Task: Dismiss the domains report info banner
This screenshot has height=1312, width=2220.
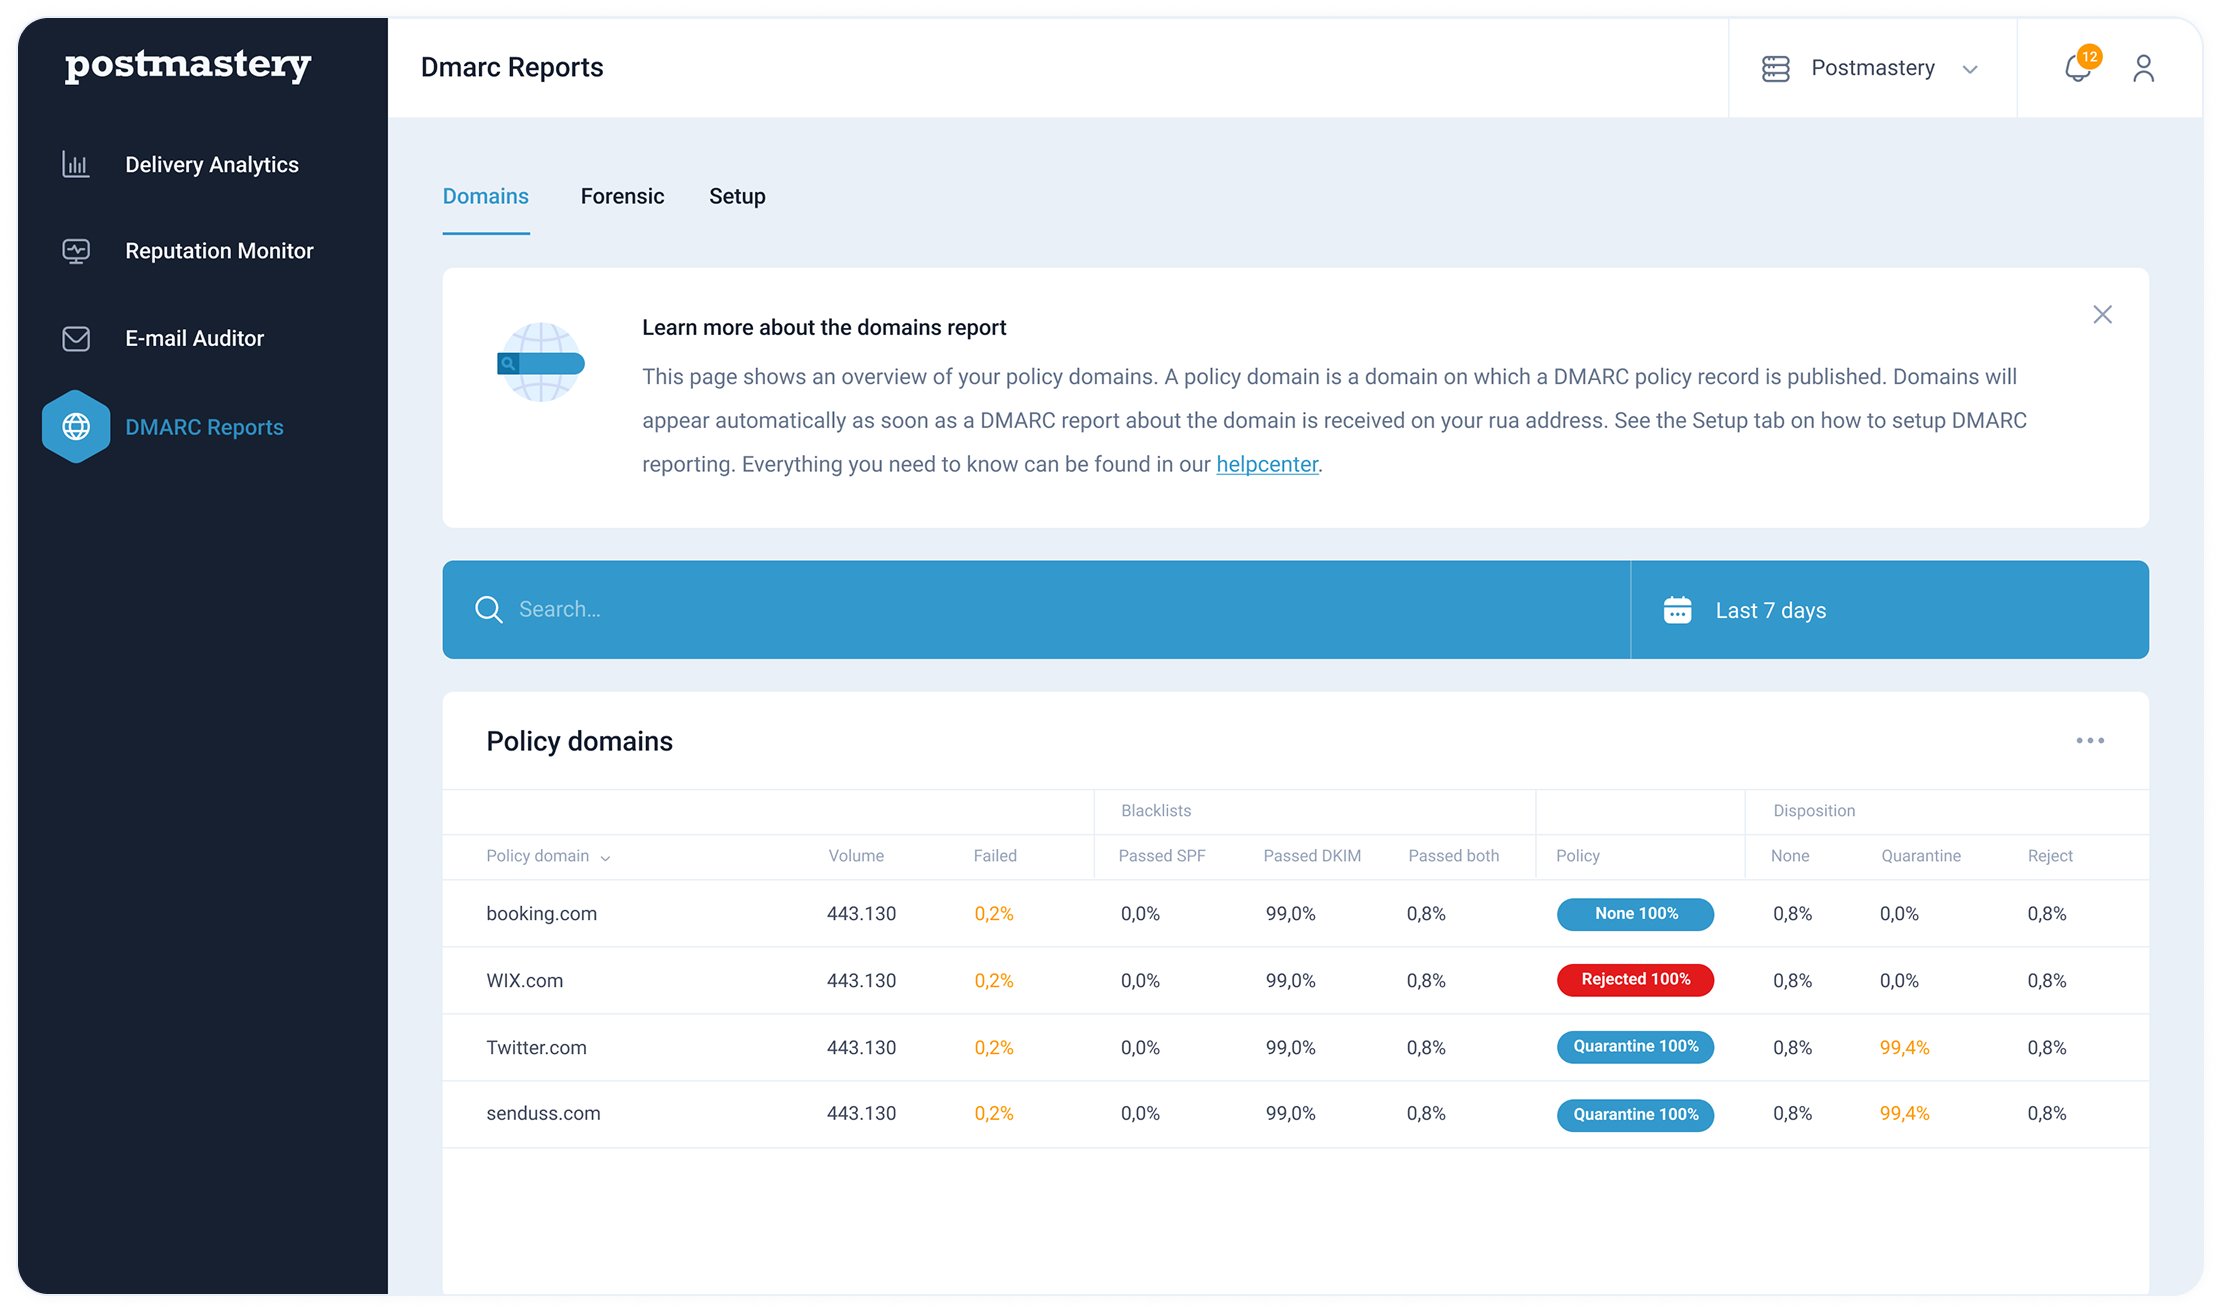Action: [x=2102, y=314]
